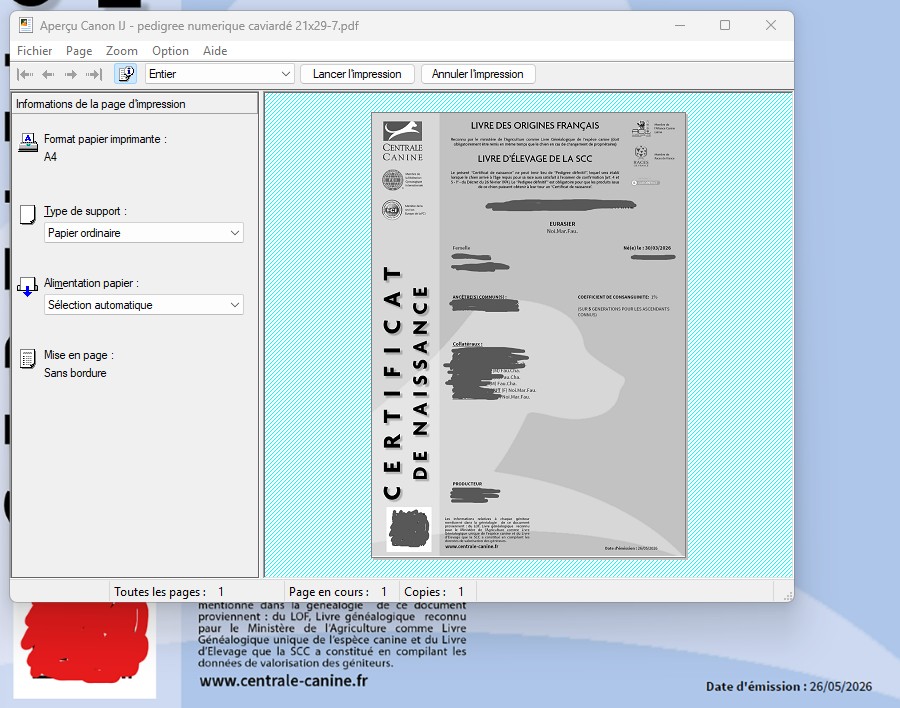
Task: Click the document preview page thumbnail
Action: pyautogui.click(x=529, y=335)
